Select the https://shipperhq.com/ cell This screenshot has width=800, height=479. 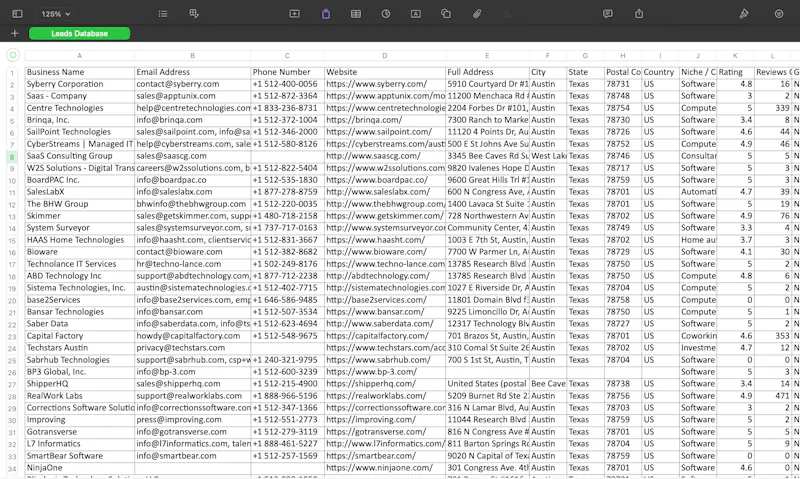coord(385,384)
